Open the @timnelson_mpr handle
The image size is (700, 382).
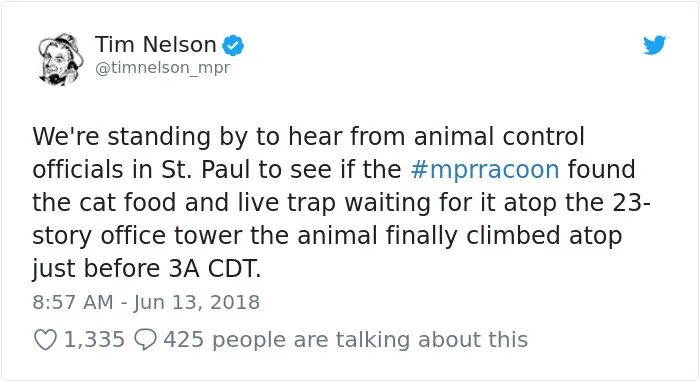[162, 68]
